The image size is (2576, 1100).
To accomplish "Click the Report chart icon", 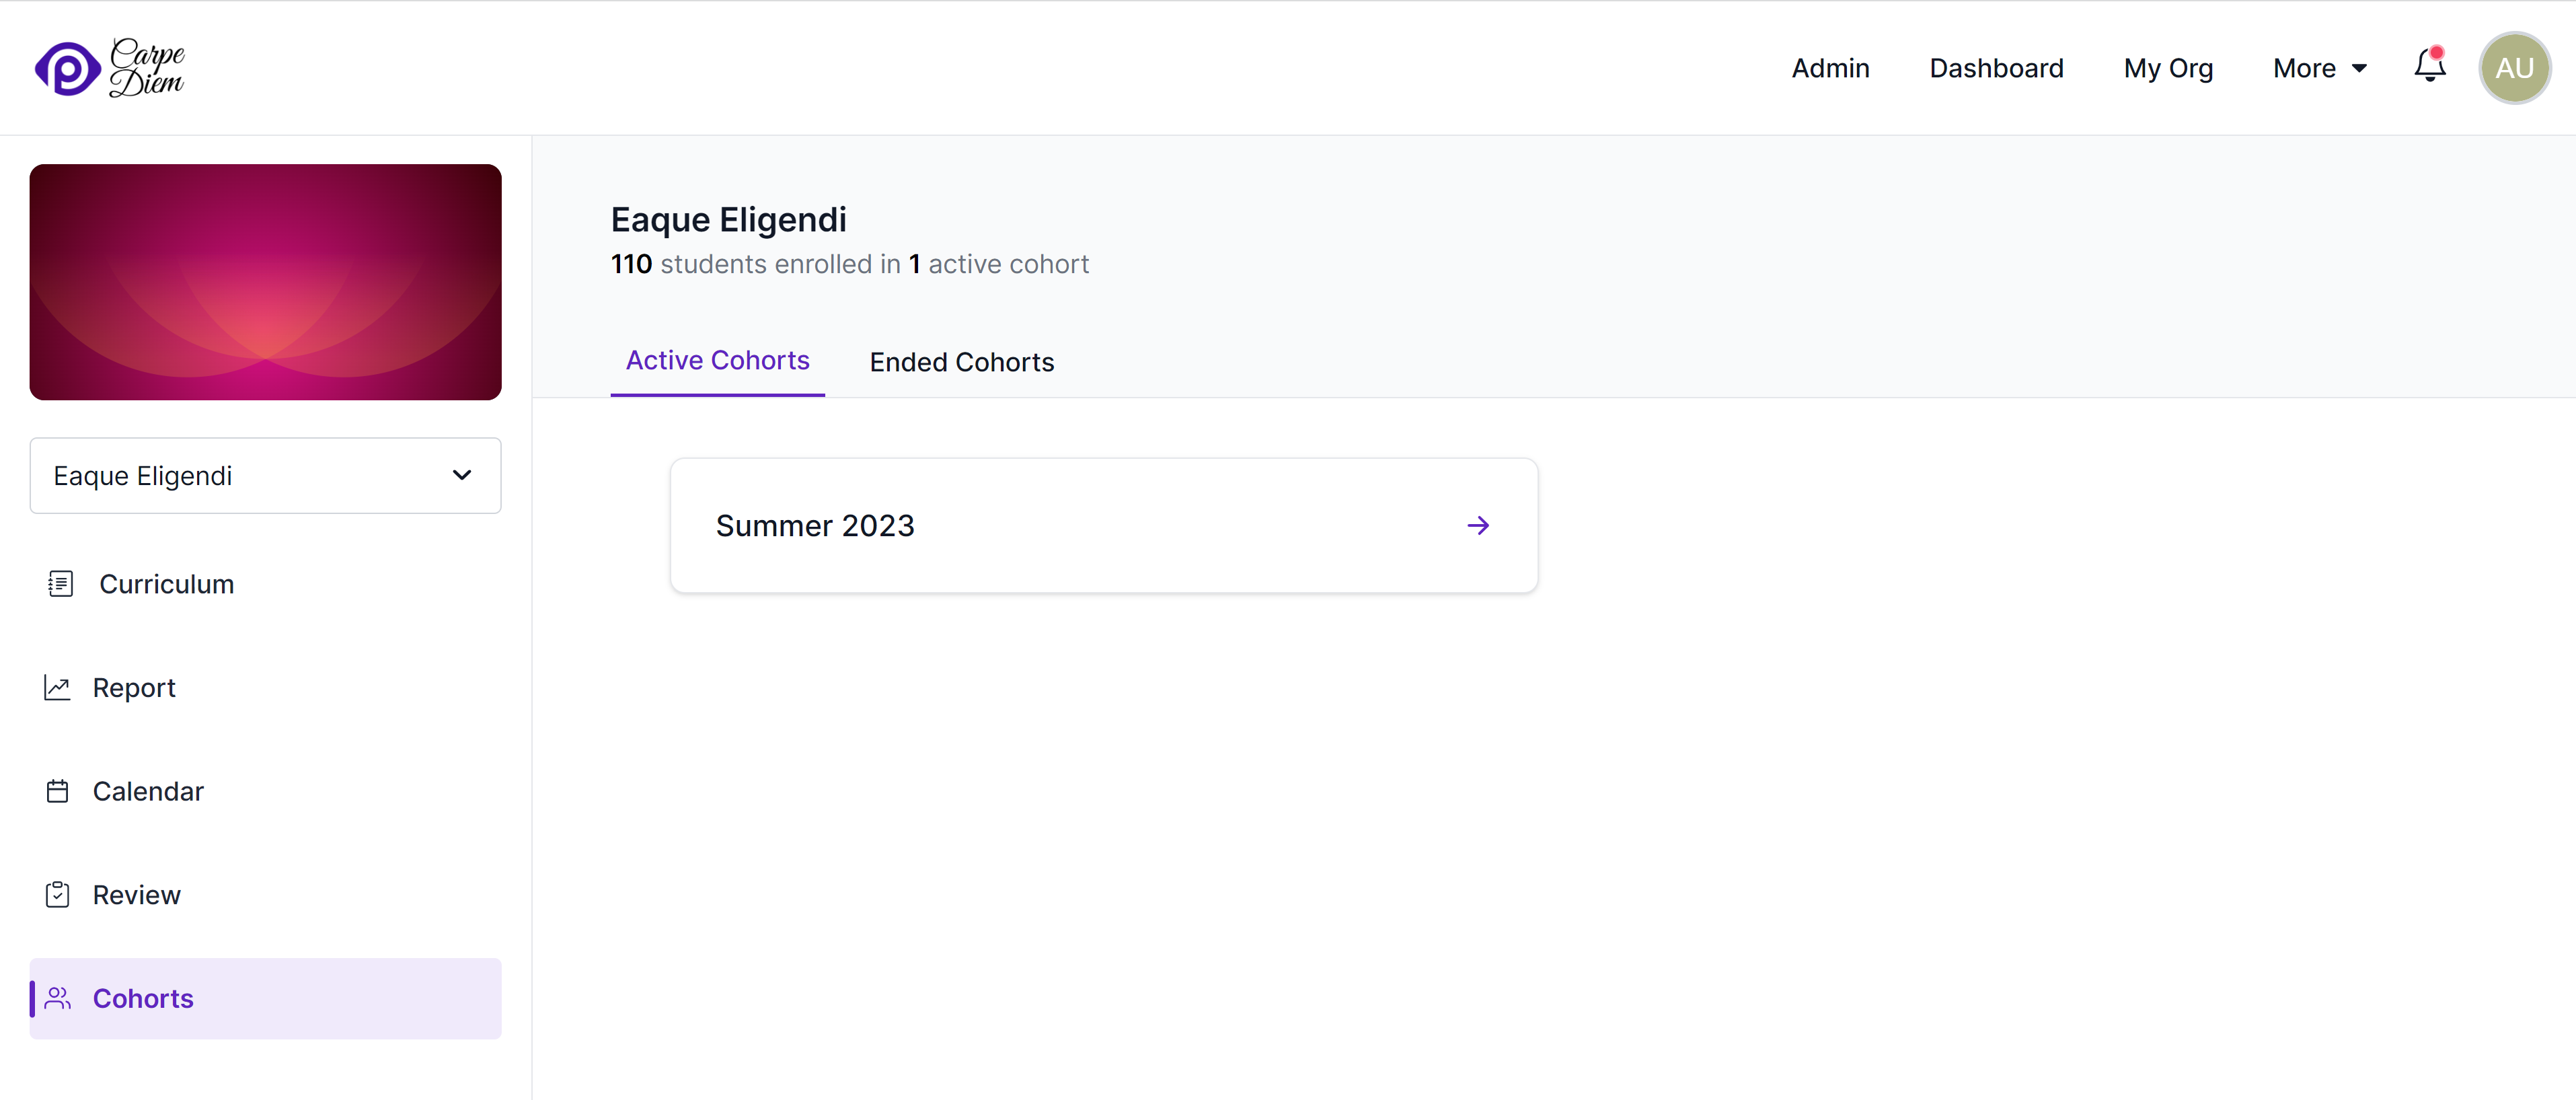I will [57, 688].
